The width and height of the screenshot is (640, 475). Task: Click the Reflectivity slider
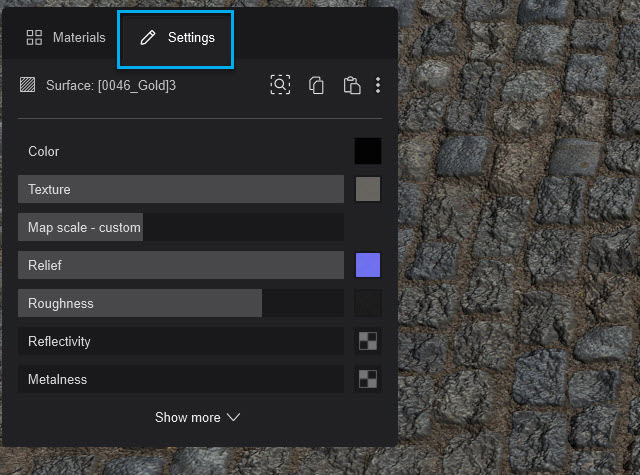[x=181, y=341]
